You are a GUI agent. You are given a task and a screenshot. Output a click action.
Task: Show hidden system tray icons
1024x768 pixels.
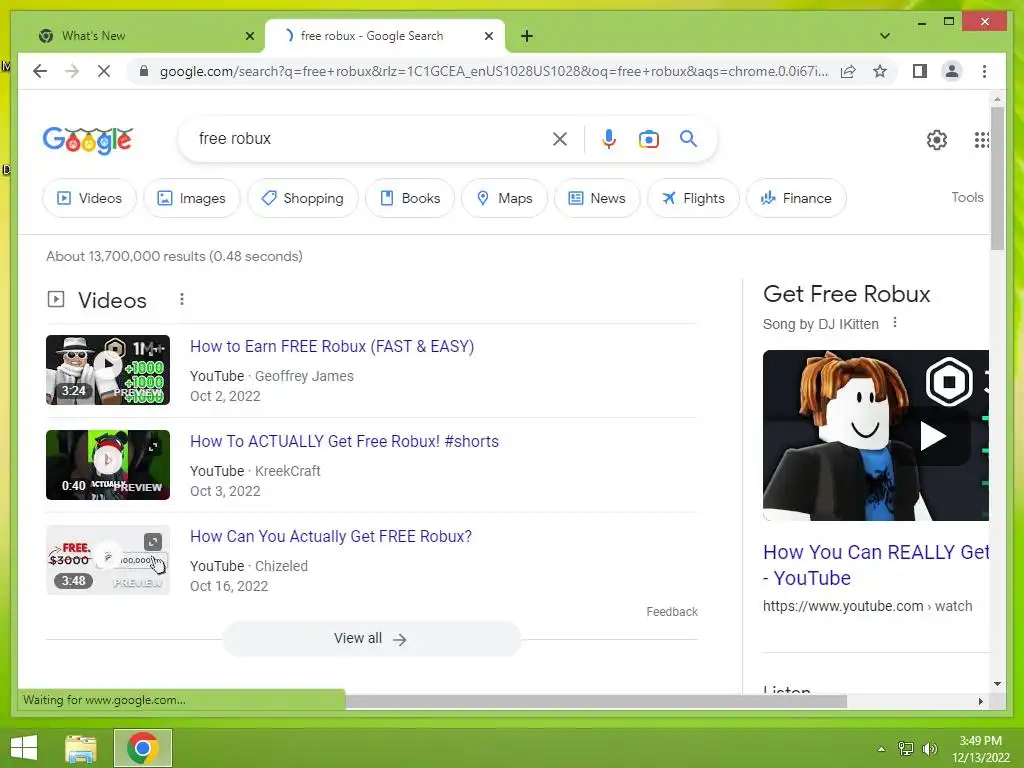[x=881, y=748]
